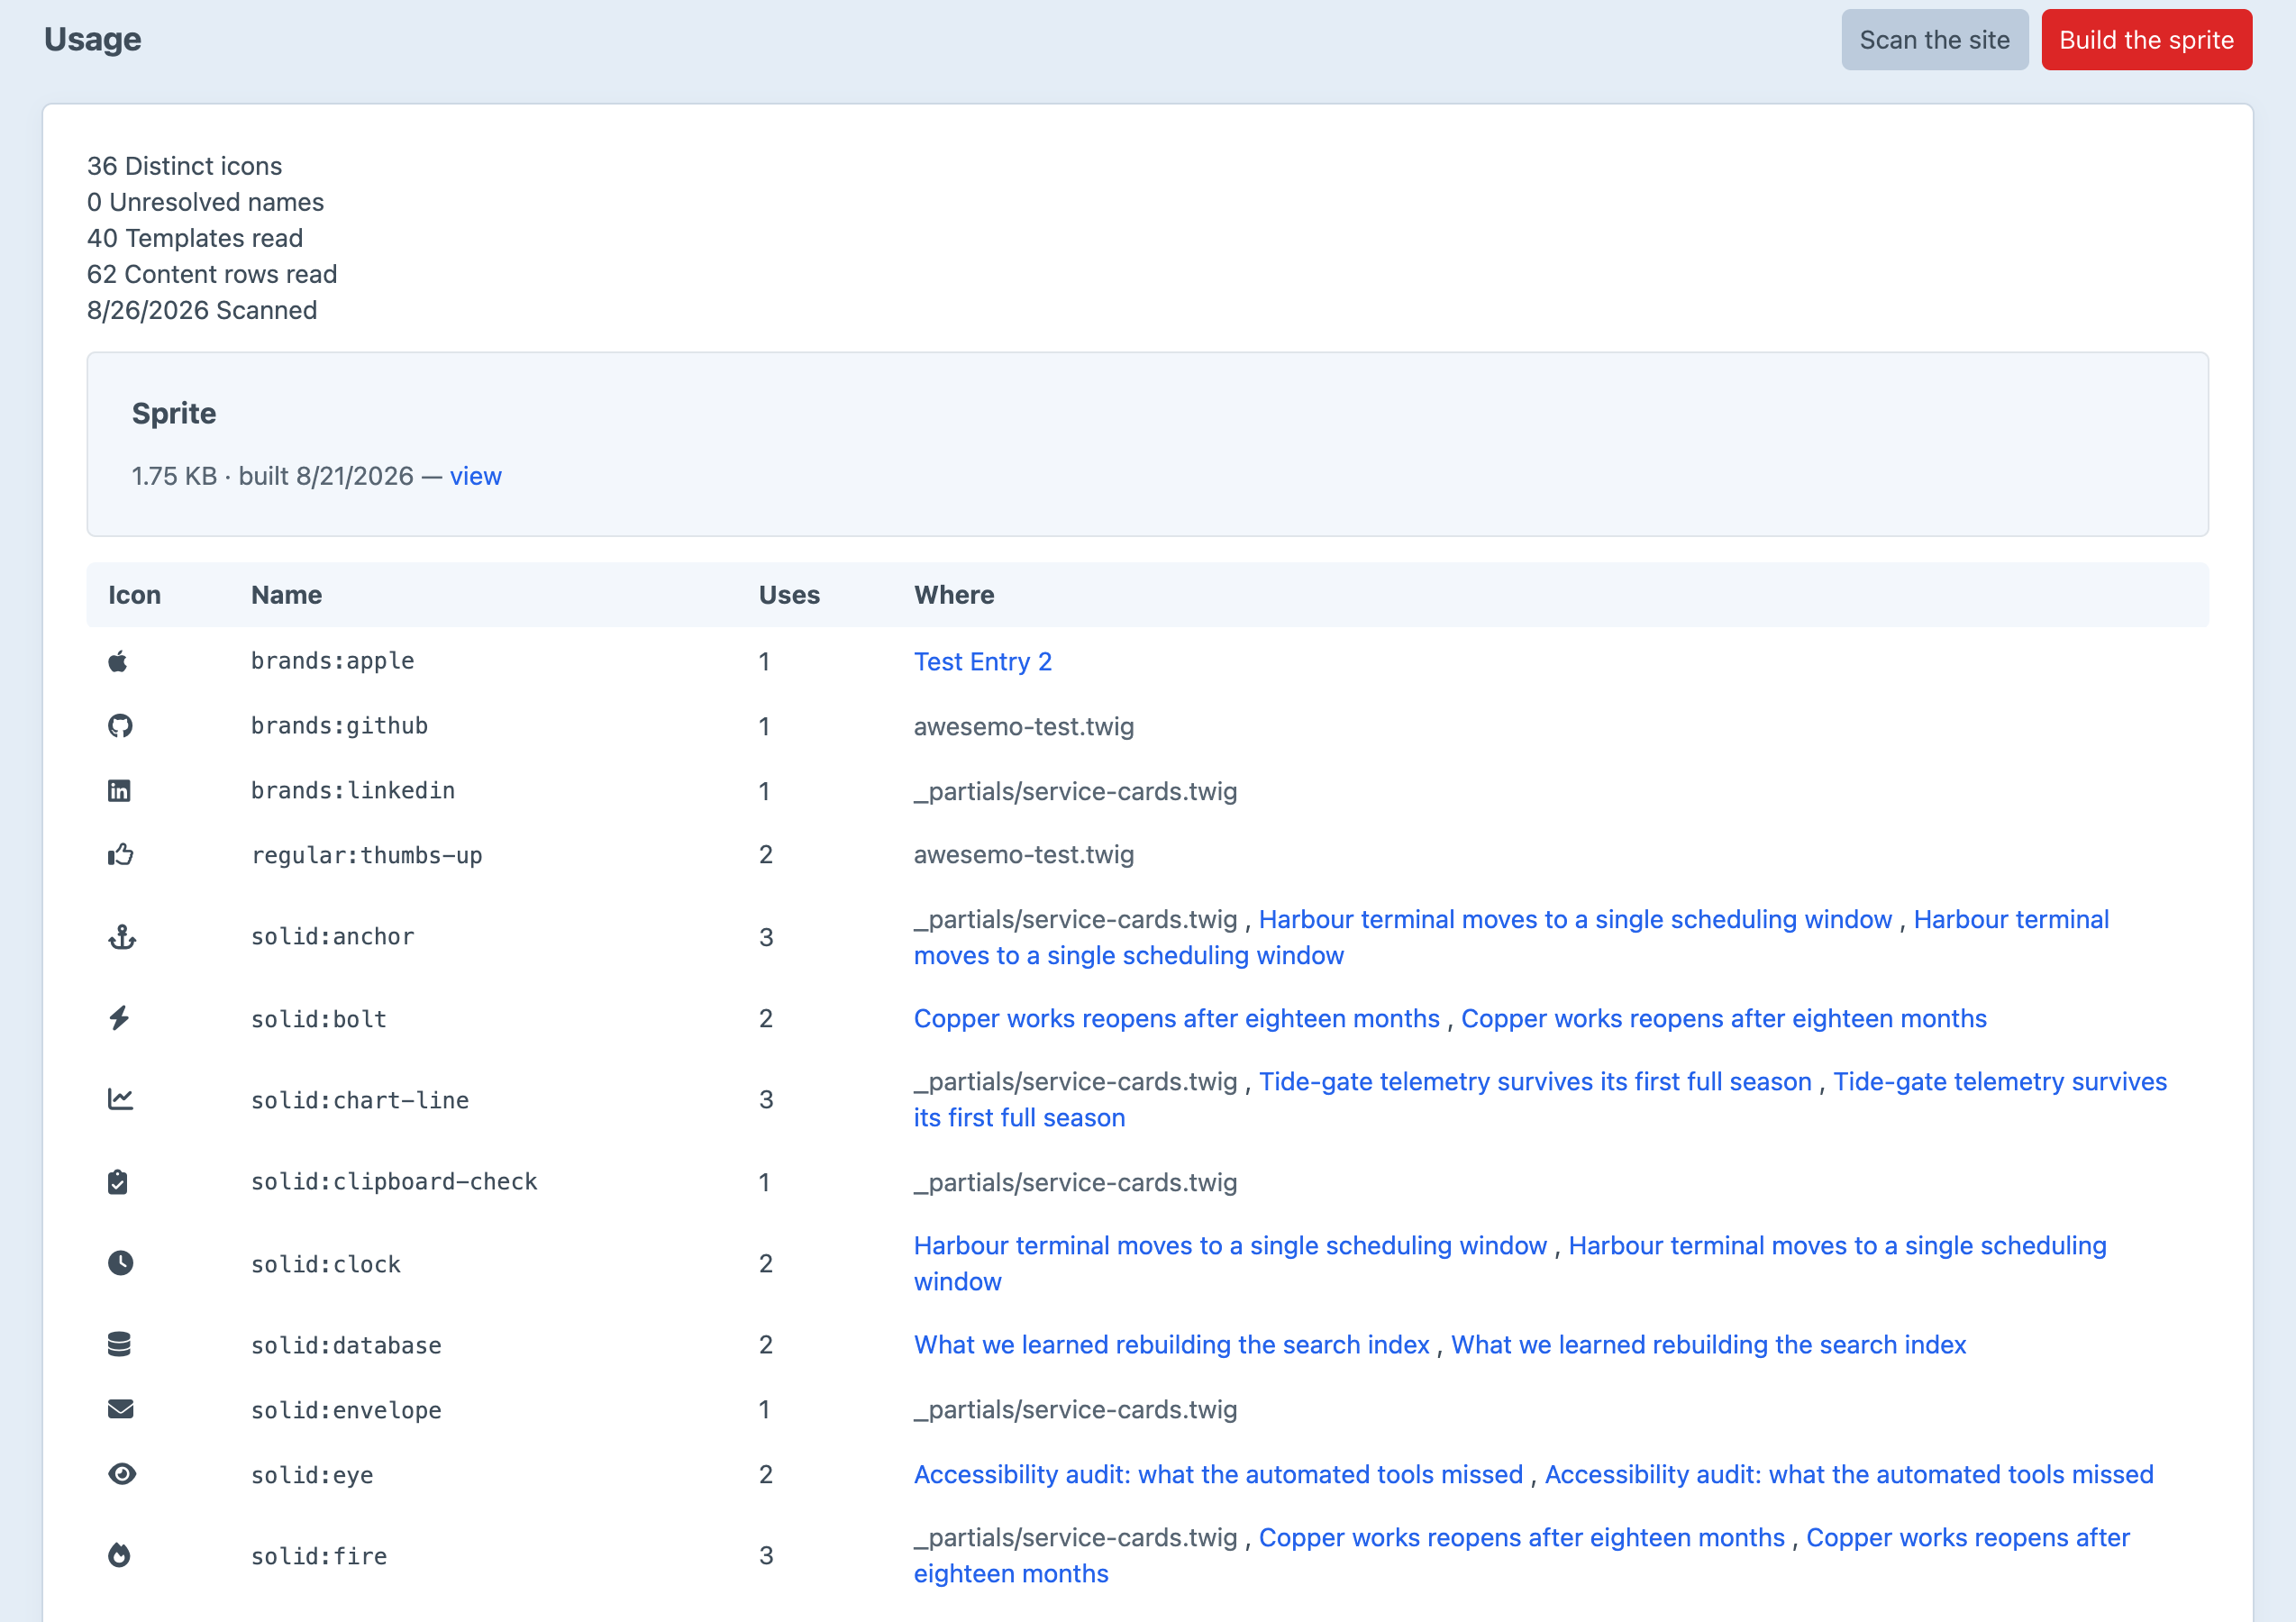Click _partials/service-cards.twig in clipboard-check row
This screenshot has height=1622, width=2296.
click(1076, 1183)
